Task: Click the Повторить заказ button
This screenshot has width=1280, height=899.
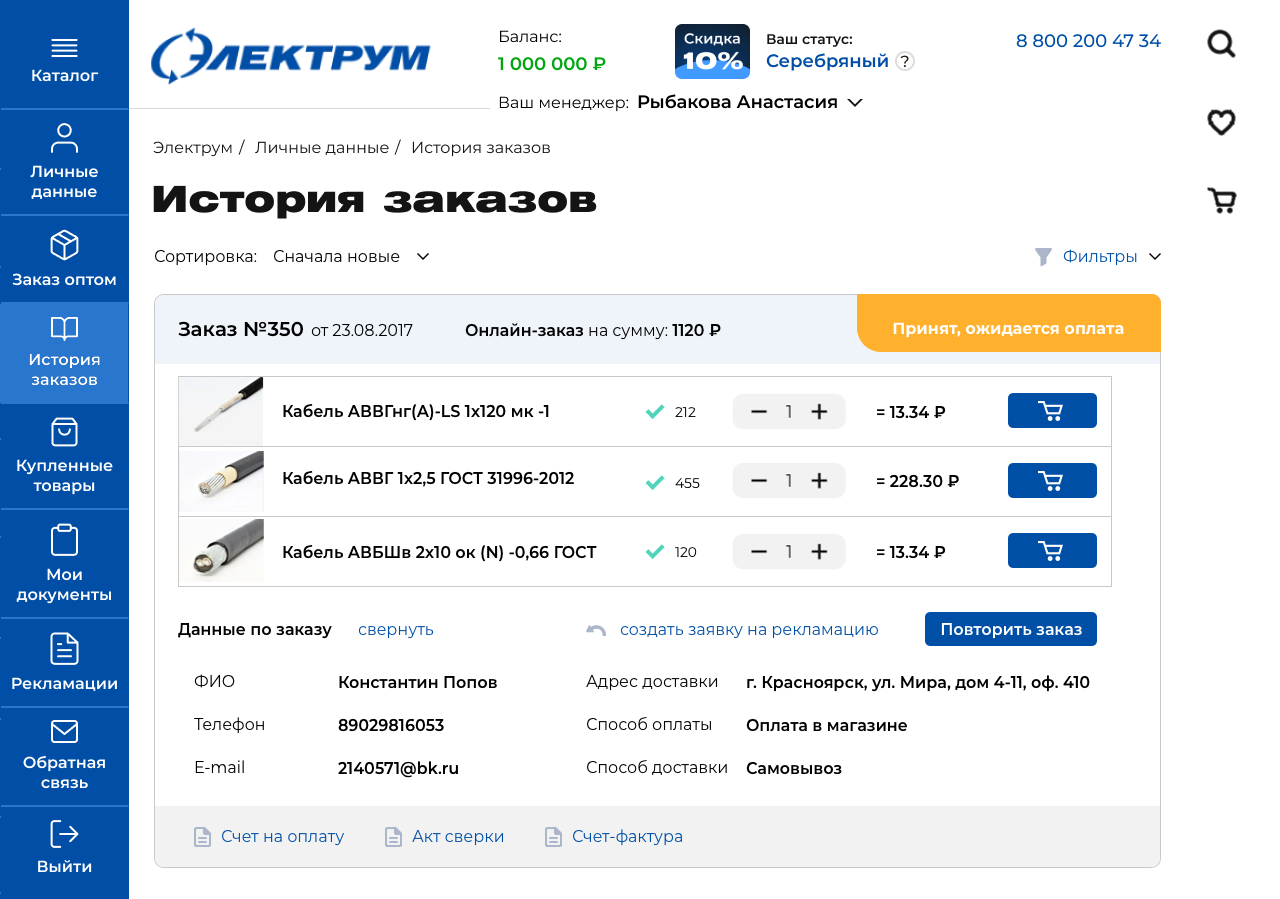Action: [x=1010, y=630]
